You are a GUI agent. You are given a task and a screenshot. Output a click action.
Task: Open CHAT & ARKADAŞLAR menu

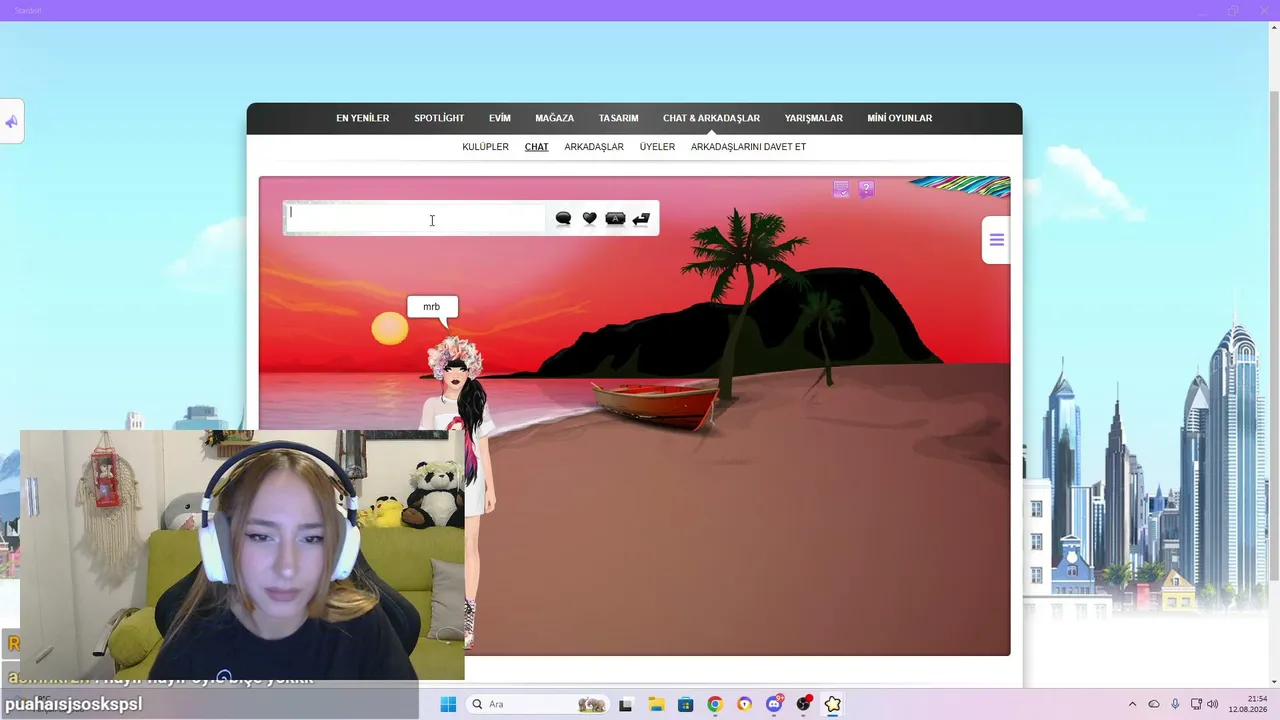(x=711, y=118)
